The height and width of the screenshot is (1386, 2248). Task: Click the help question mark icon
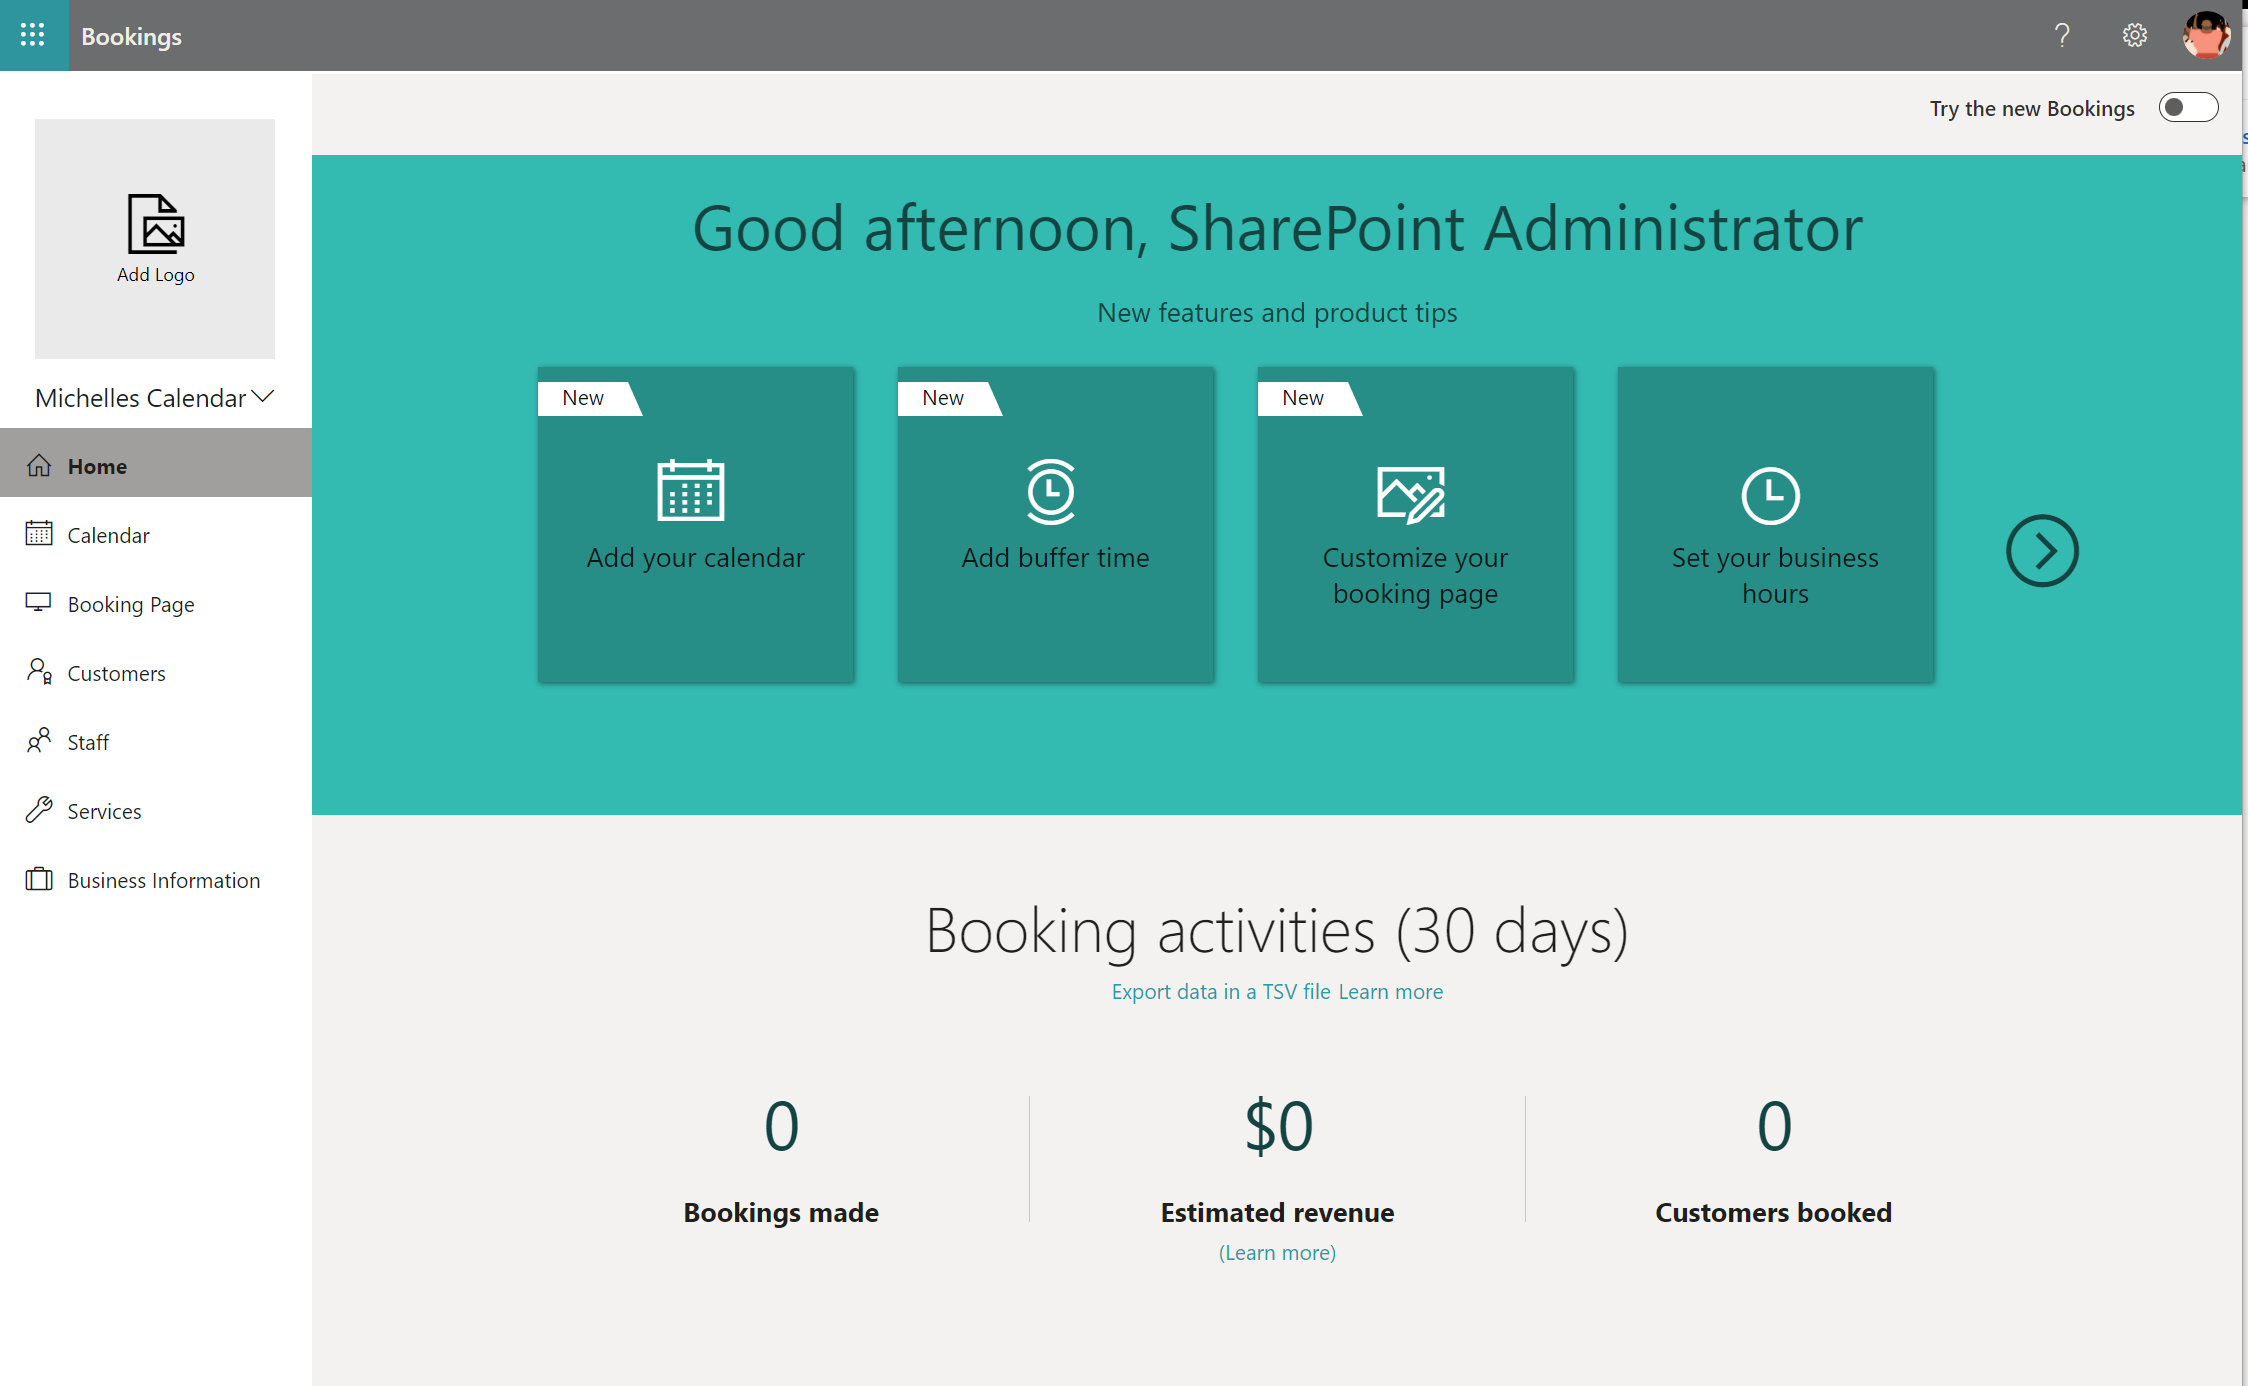click(2061, 36)
